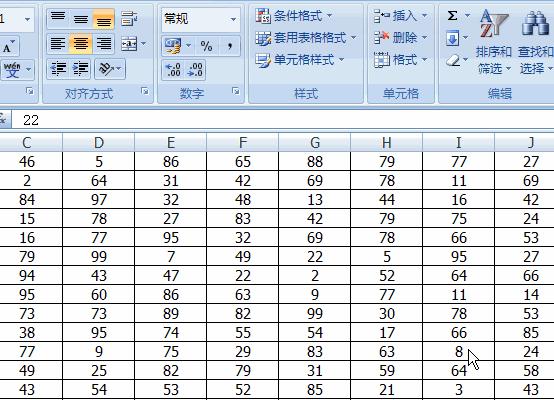554x400 pixels.
Task: Open merge cells dropdown arrow
Action: 143,44
